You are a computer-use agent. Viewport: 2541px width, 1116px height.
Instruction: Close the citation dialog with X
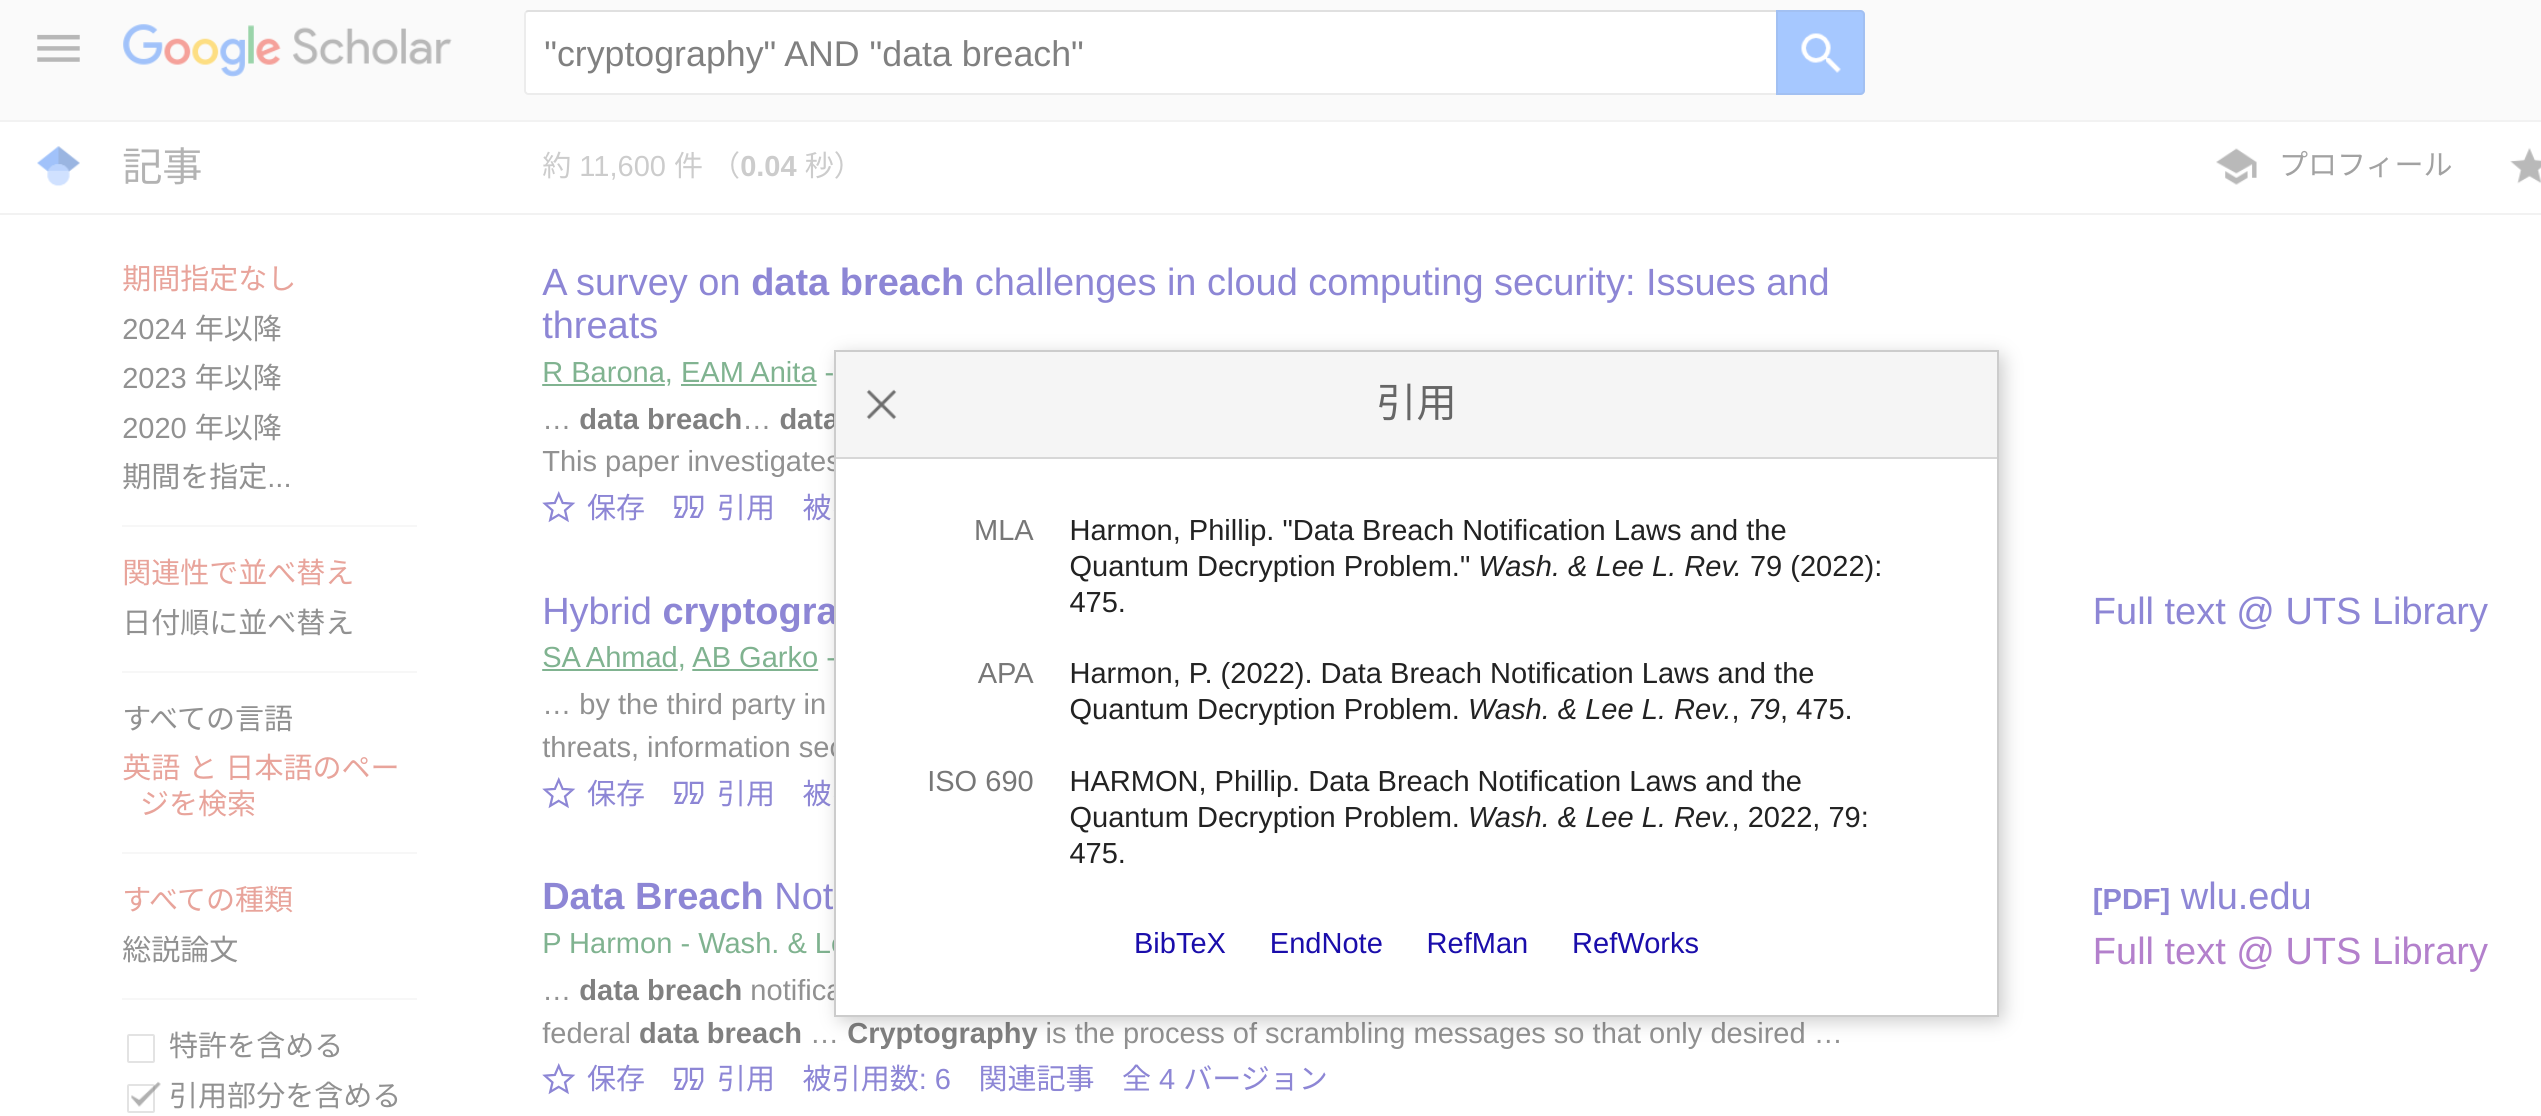click(881, 405)
